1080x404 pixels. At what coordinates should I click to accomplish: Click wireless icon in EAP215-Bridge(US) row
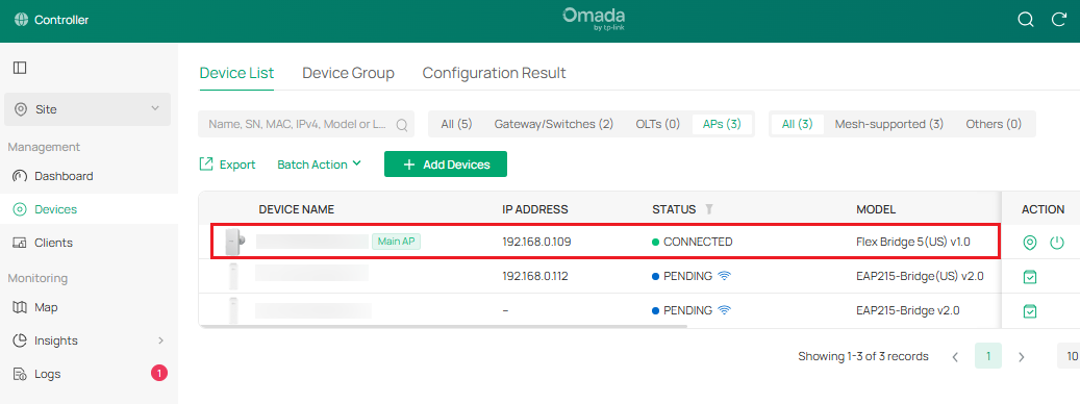[724, 276]
